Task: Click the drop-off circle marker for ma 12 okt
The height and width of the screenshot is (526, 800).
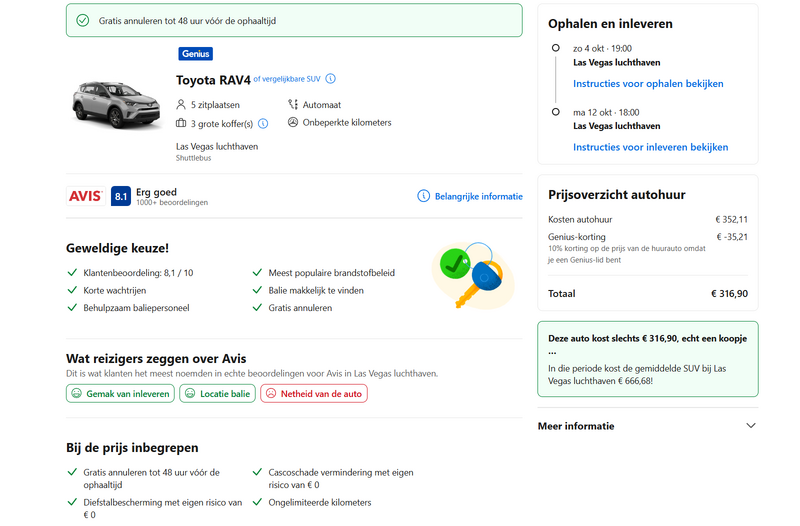Action: point(556,112)
